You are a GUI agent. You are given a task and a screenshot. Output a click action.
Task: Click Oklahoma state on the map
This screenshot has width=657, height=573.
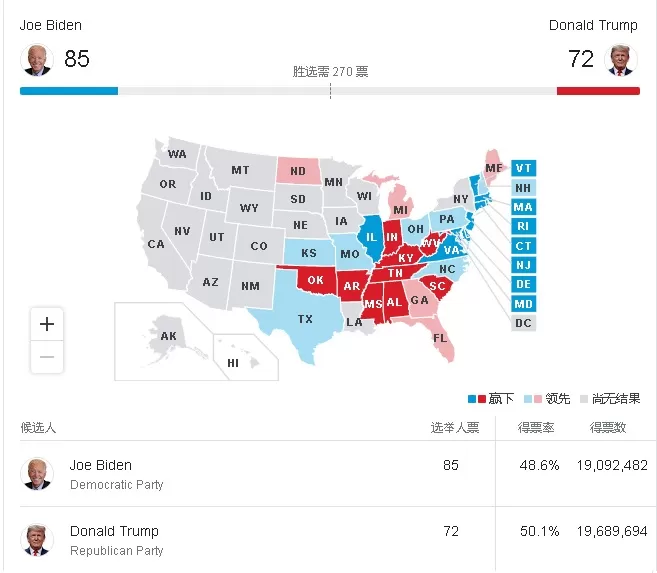pos(316,280)
